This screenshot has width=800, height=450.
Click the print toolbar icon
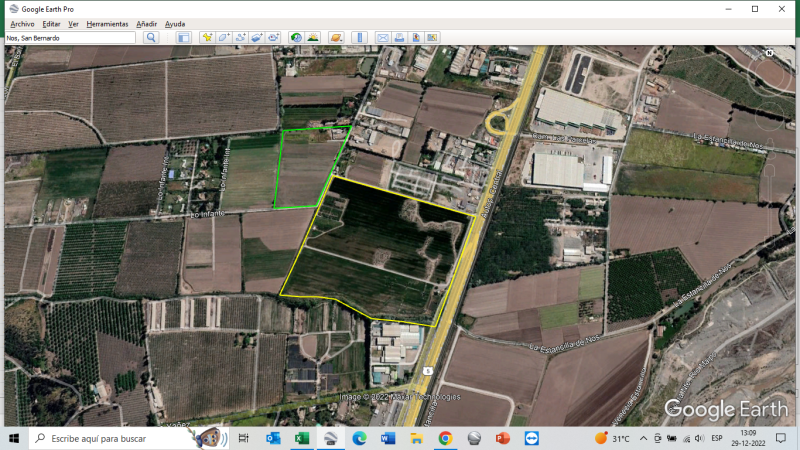399,37
